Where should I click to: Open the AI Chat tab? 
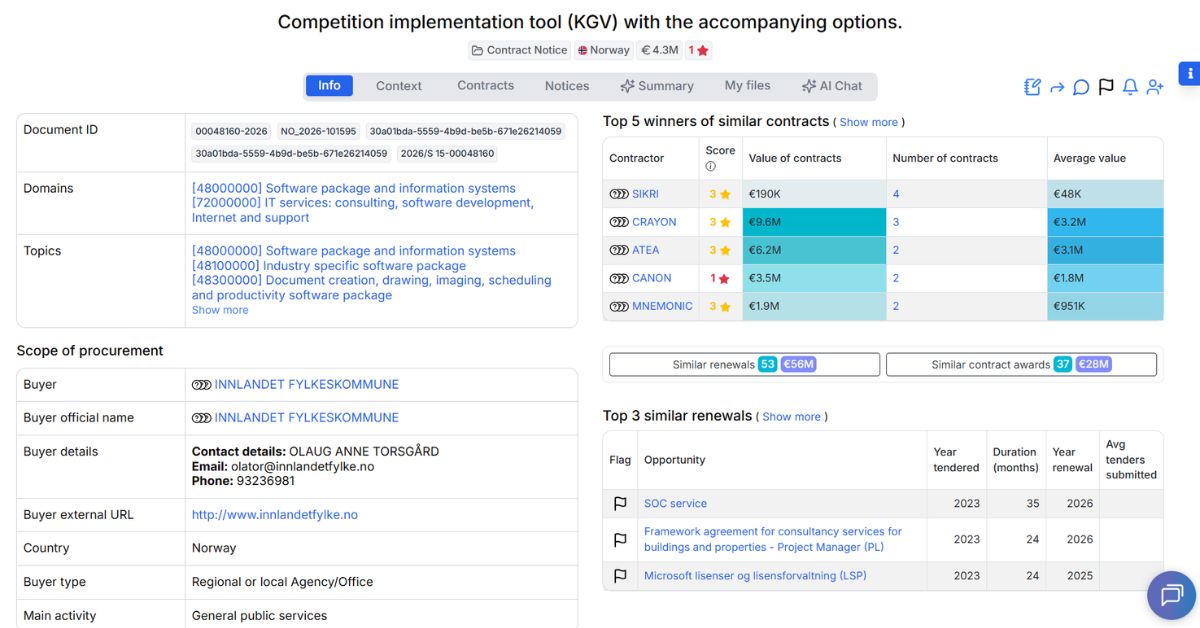(833, 85)
